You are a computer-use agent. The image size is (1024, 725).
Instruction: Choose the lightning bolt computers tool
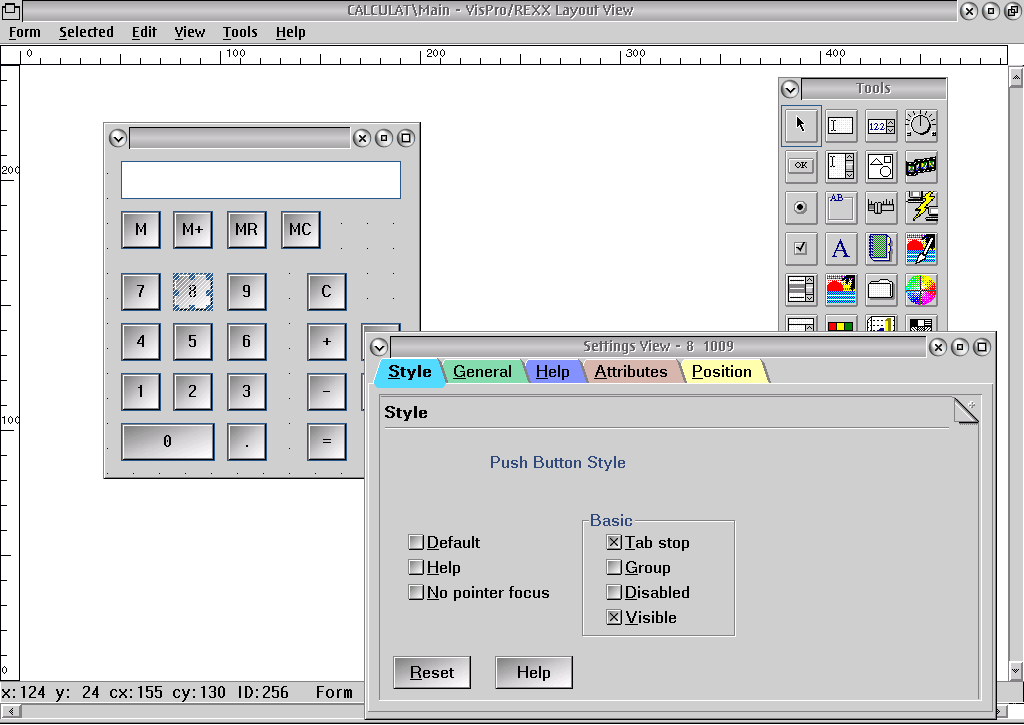click(921, 208)
